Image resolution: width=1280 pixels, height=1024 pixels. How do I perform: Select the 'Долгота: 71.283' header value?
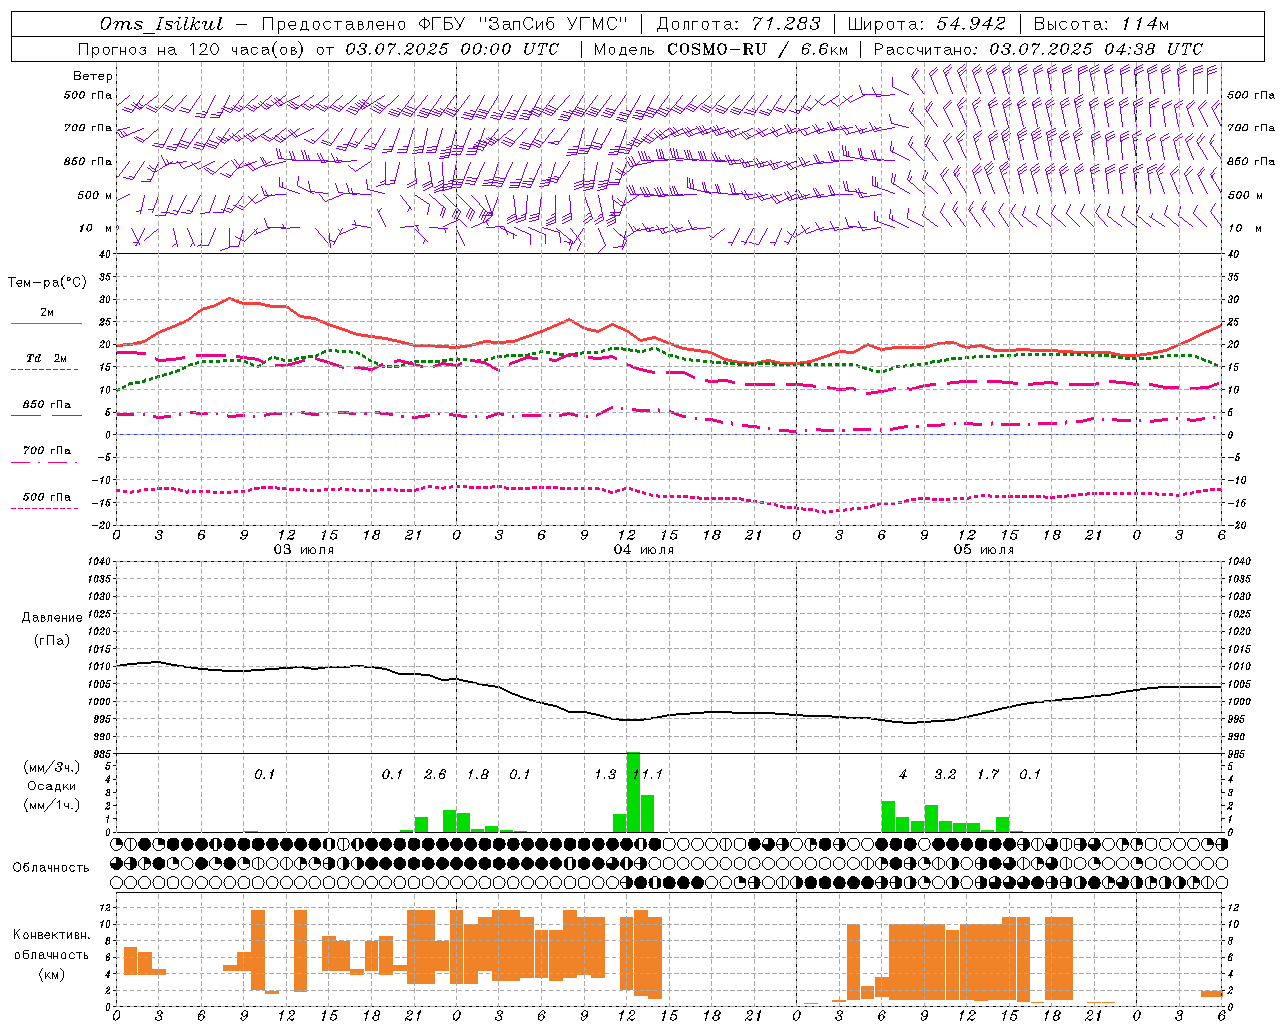pyautogui.click(x=738, y=24)
